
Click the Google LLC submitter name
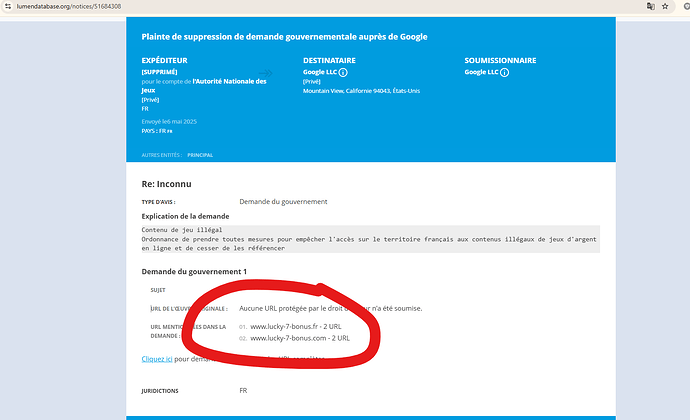(x=481, y=72)
